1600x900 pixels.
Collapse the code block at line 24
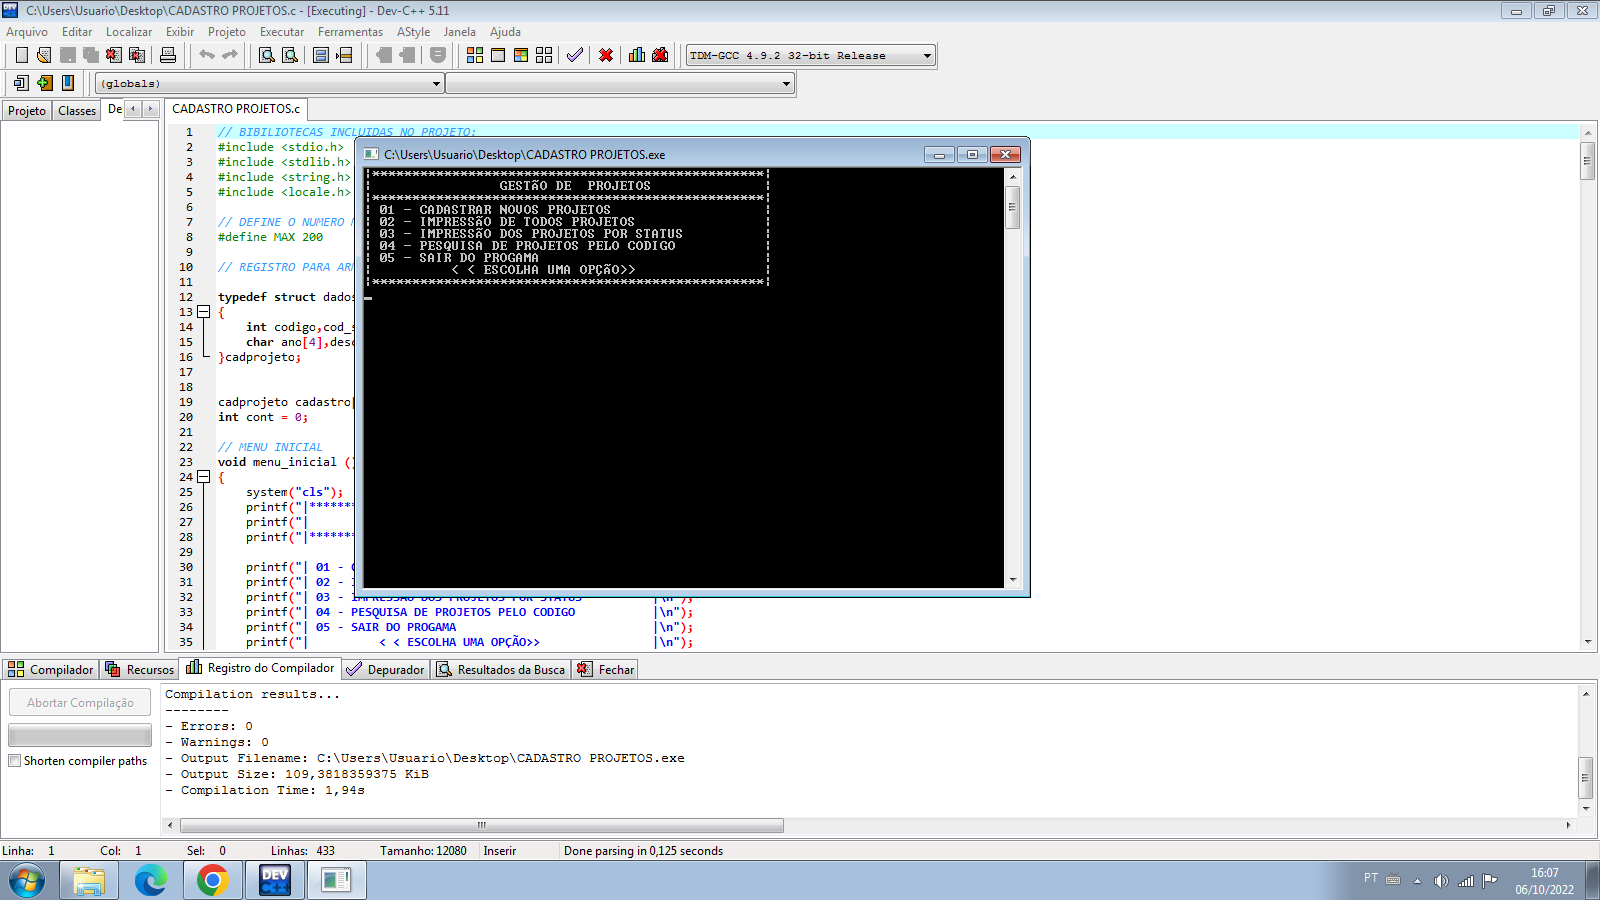[203, 477]
